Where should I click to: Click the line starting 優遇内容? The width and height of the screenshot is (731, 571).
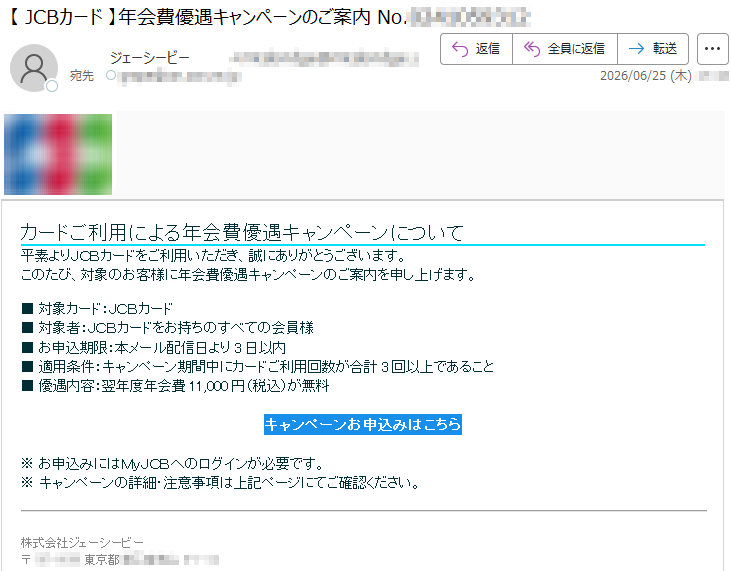175,386
